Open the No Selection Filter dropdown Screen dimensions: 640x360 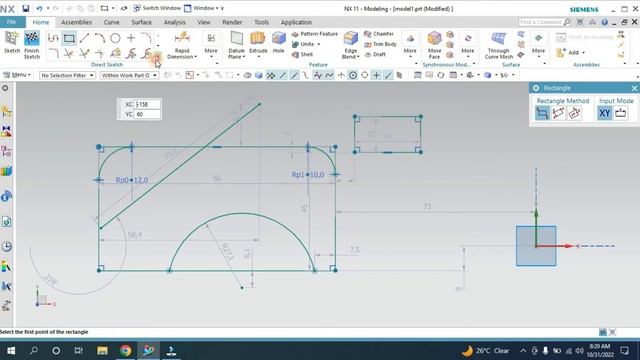coord(67,75)
